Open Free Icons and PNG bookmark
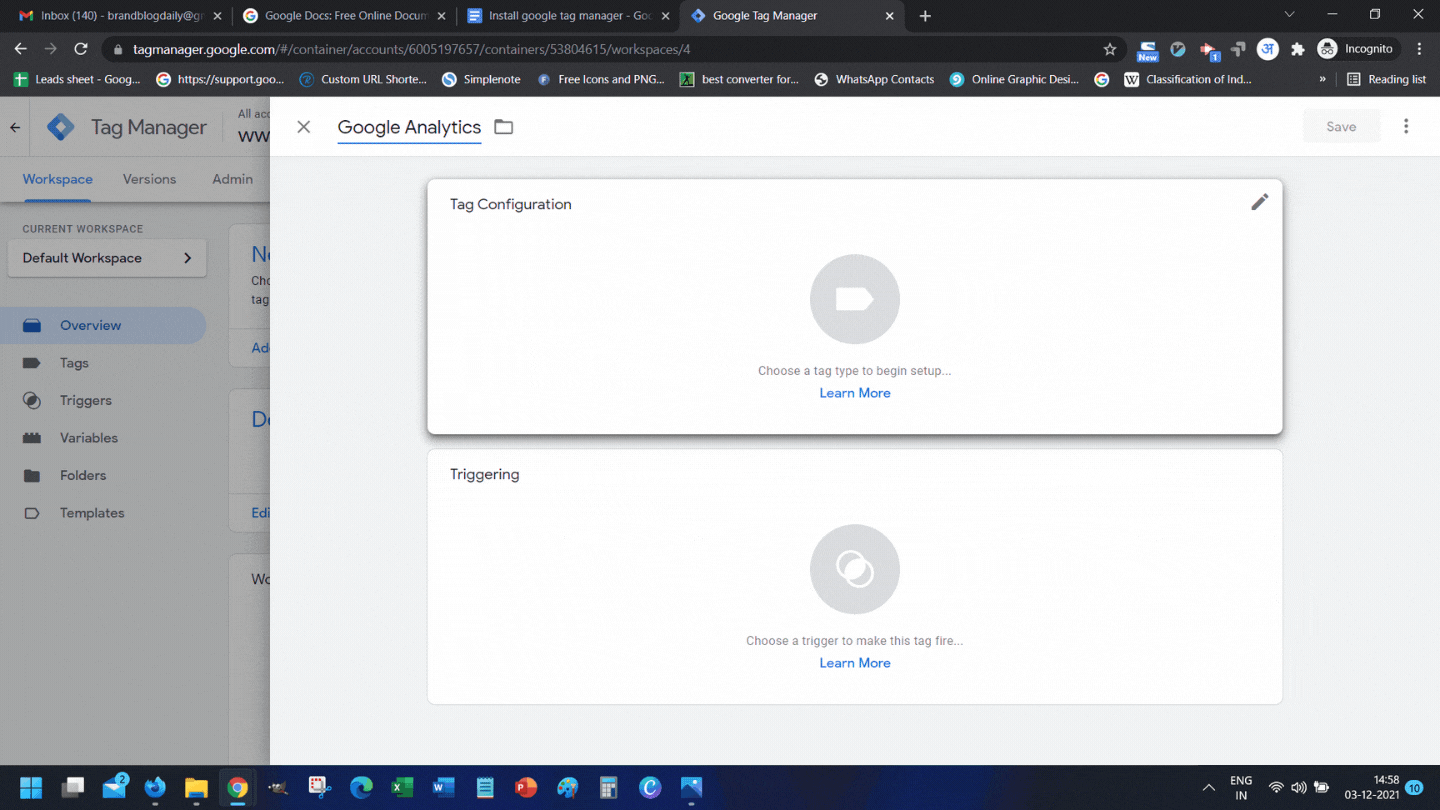Viewport: 1440px width, 810px height. tap(601, 79)
